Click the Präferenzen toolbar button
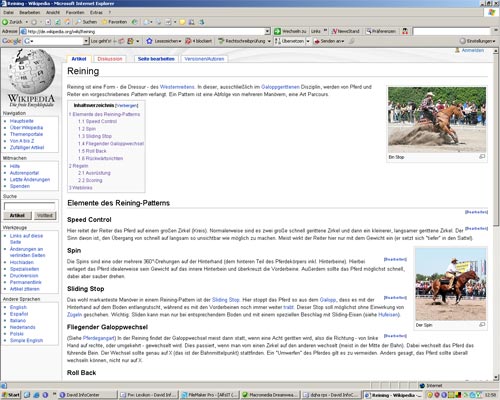Viewport: 500px width, 400px height. (381, 31)
